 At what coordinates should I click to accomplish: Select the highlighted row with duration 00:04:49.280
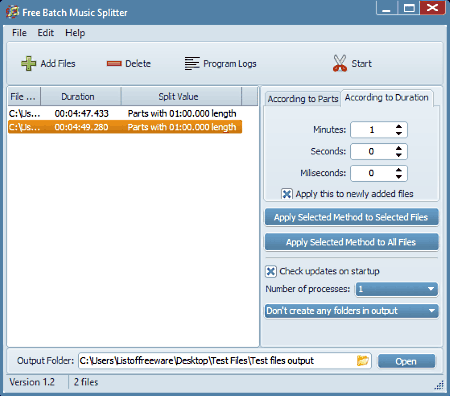125,127
